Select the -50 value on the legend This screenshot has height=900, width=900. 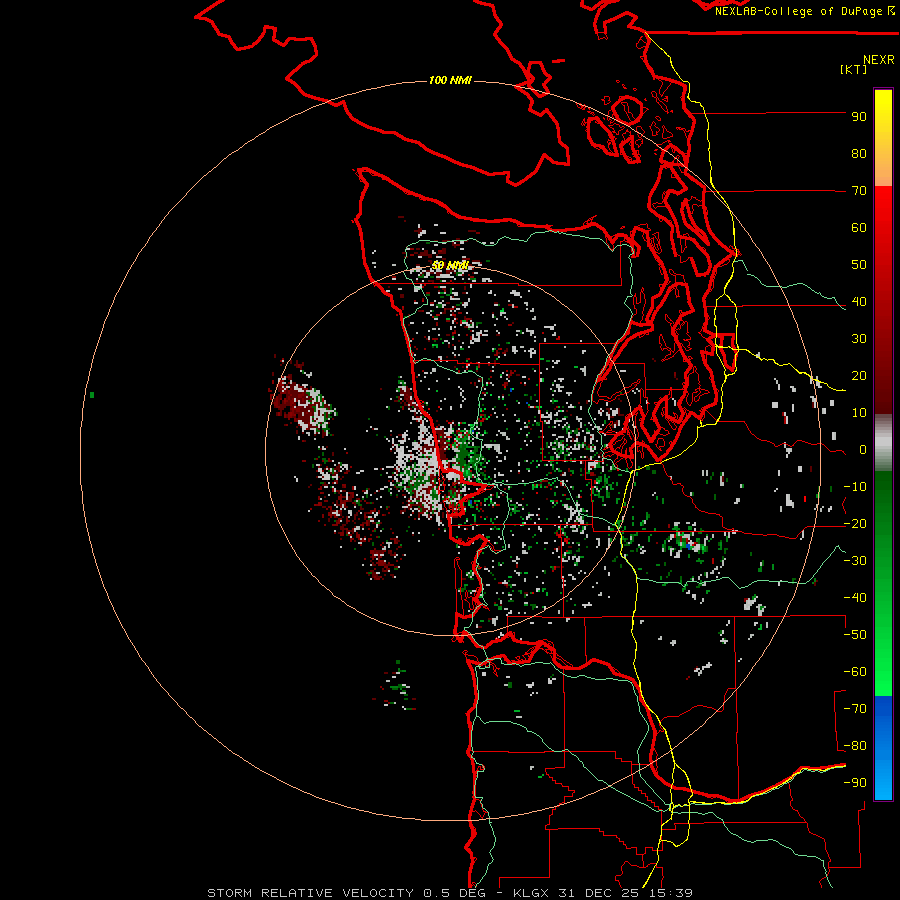[x=855, y=635]
